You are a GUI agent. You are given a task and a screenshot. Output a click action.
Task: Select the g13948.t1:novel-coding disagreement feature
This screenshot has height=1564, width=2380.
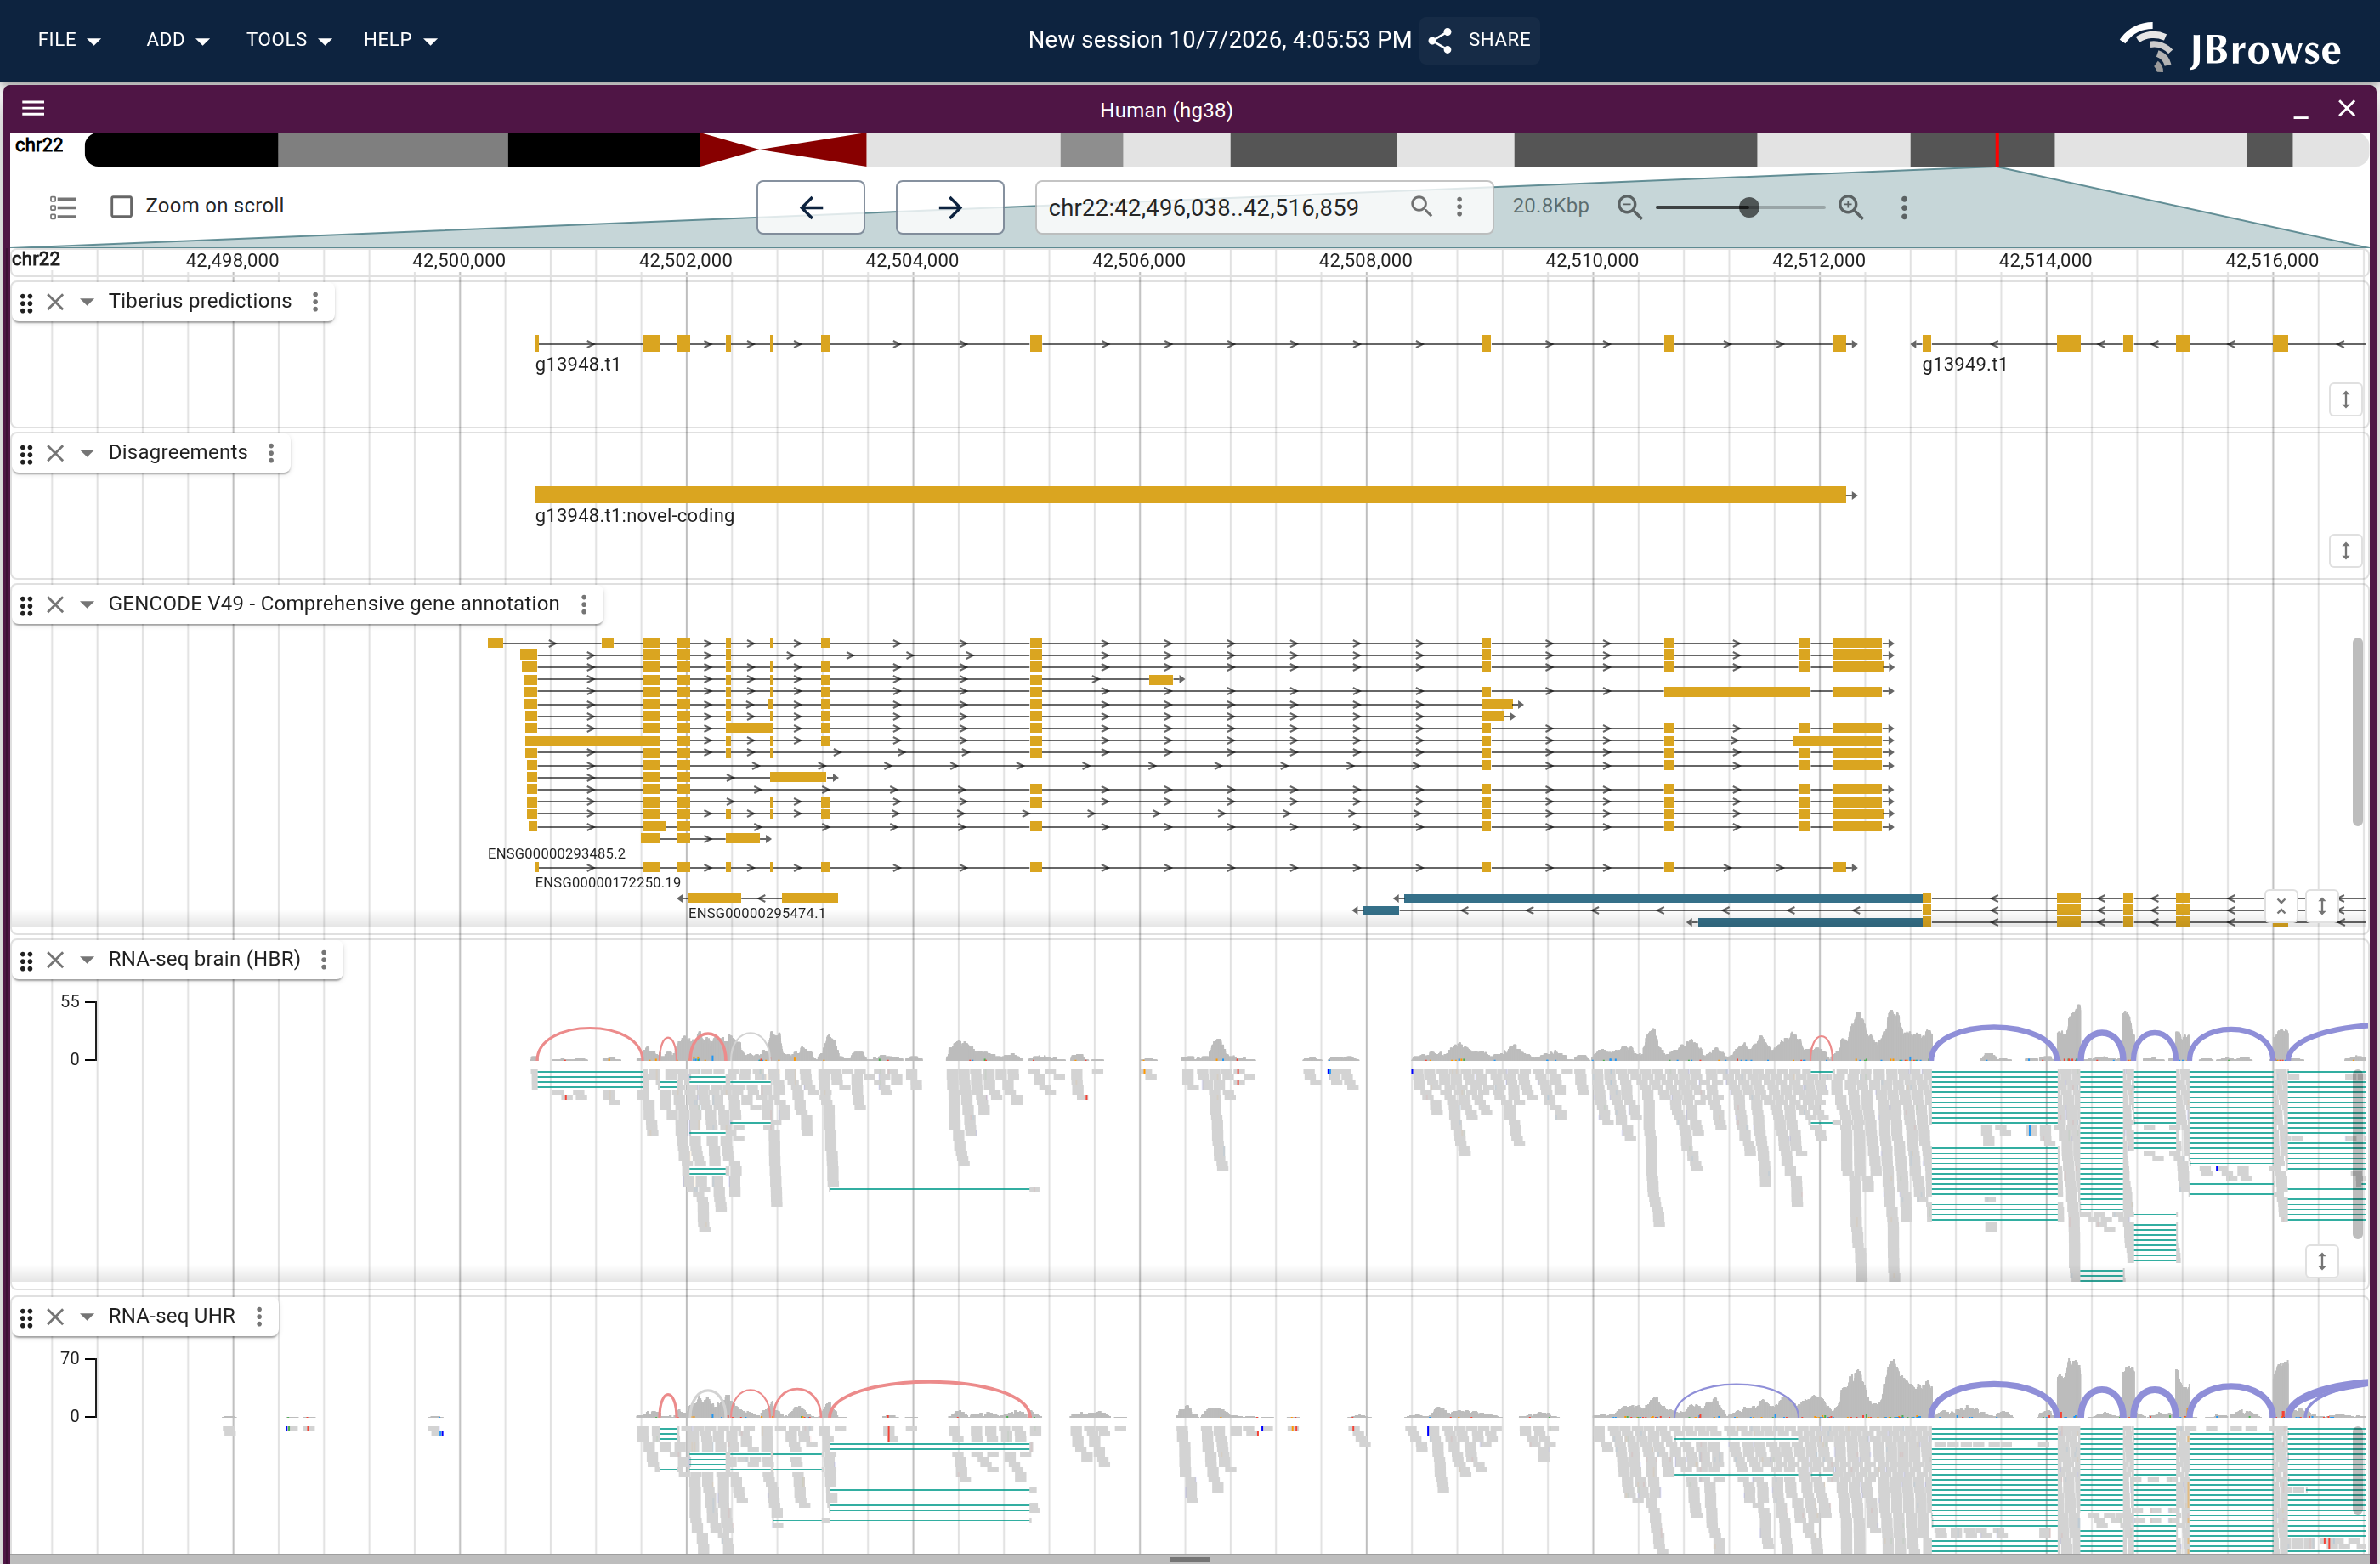click(1190, 495)
